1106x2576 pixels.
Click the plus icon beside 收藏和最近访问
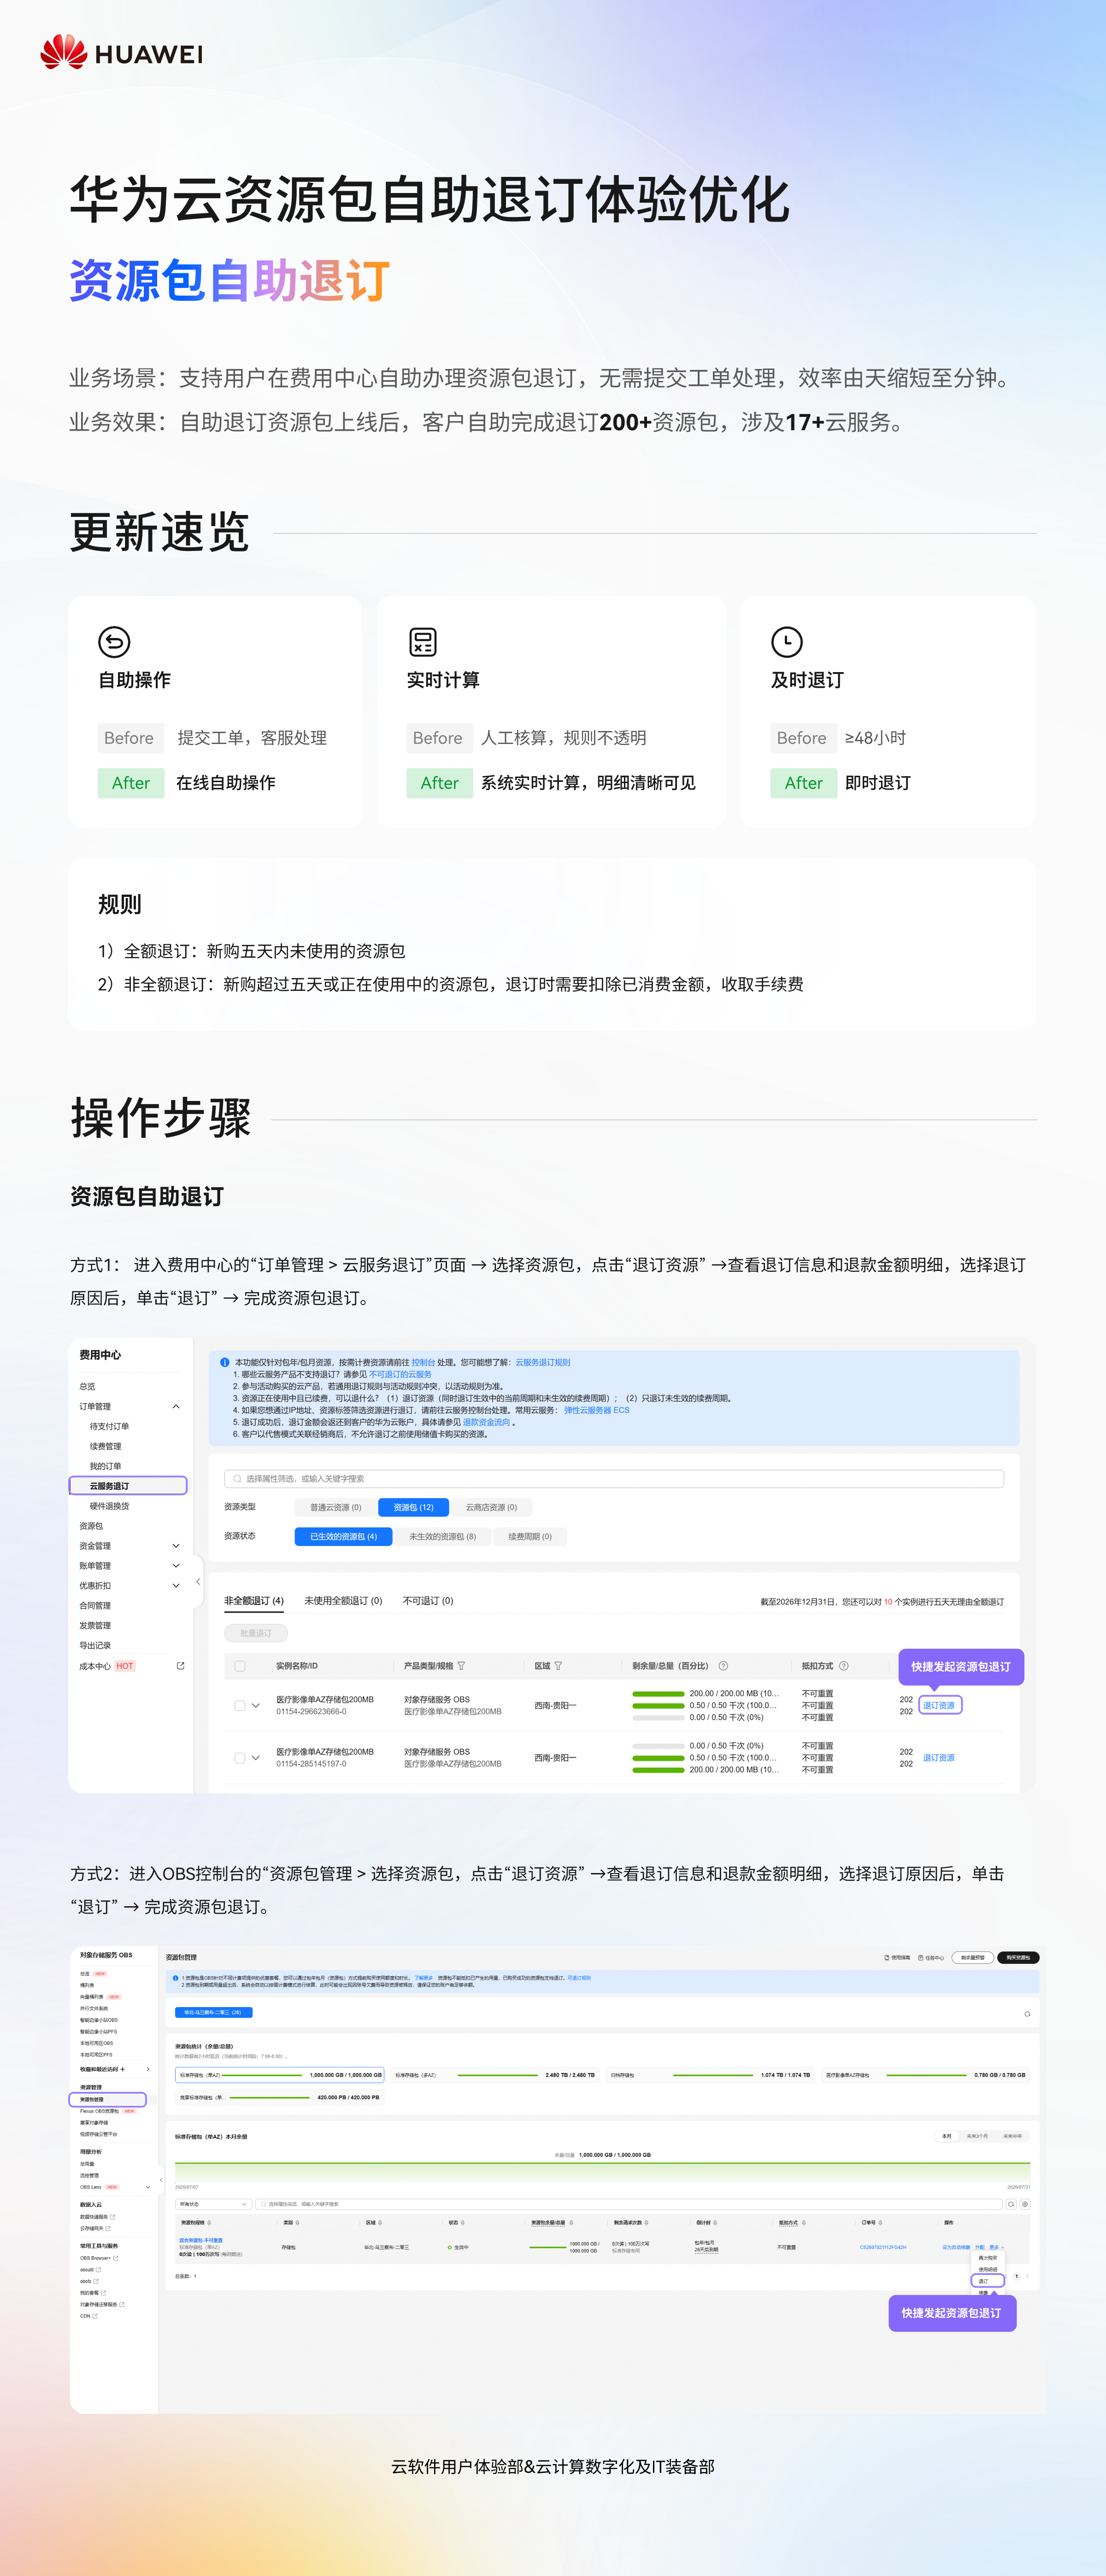123,2069
